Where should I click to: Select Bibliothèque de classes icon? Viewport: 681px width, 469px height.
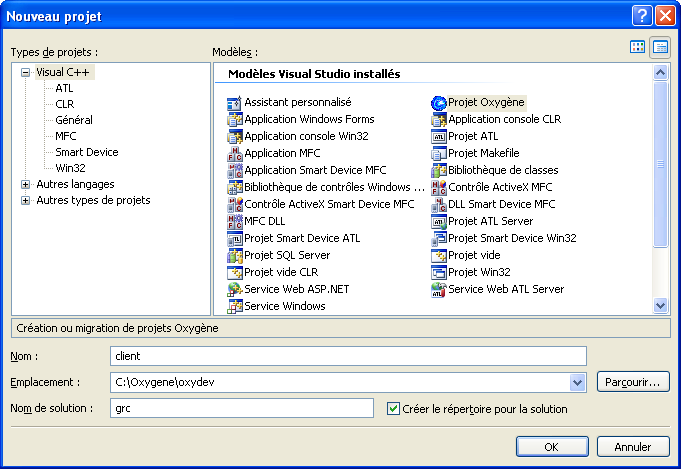(x=438, y=170)
